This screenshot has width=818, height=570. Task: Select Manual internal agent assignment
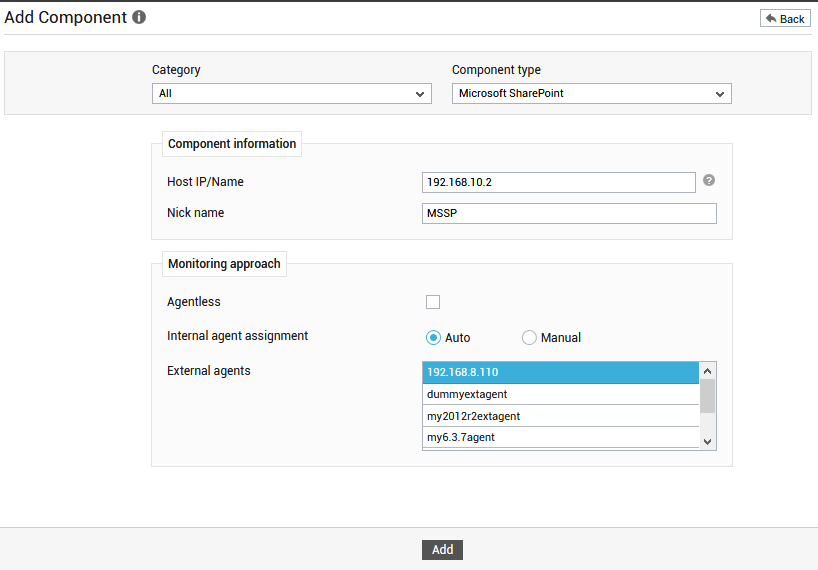529,338
